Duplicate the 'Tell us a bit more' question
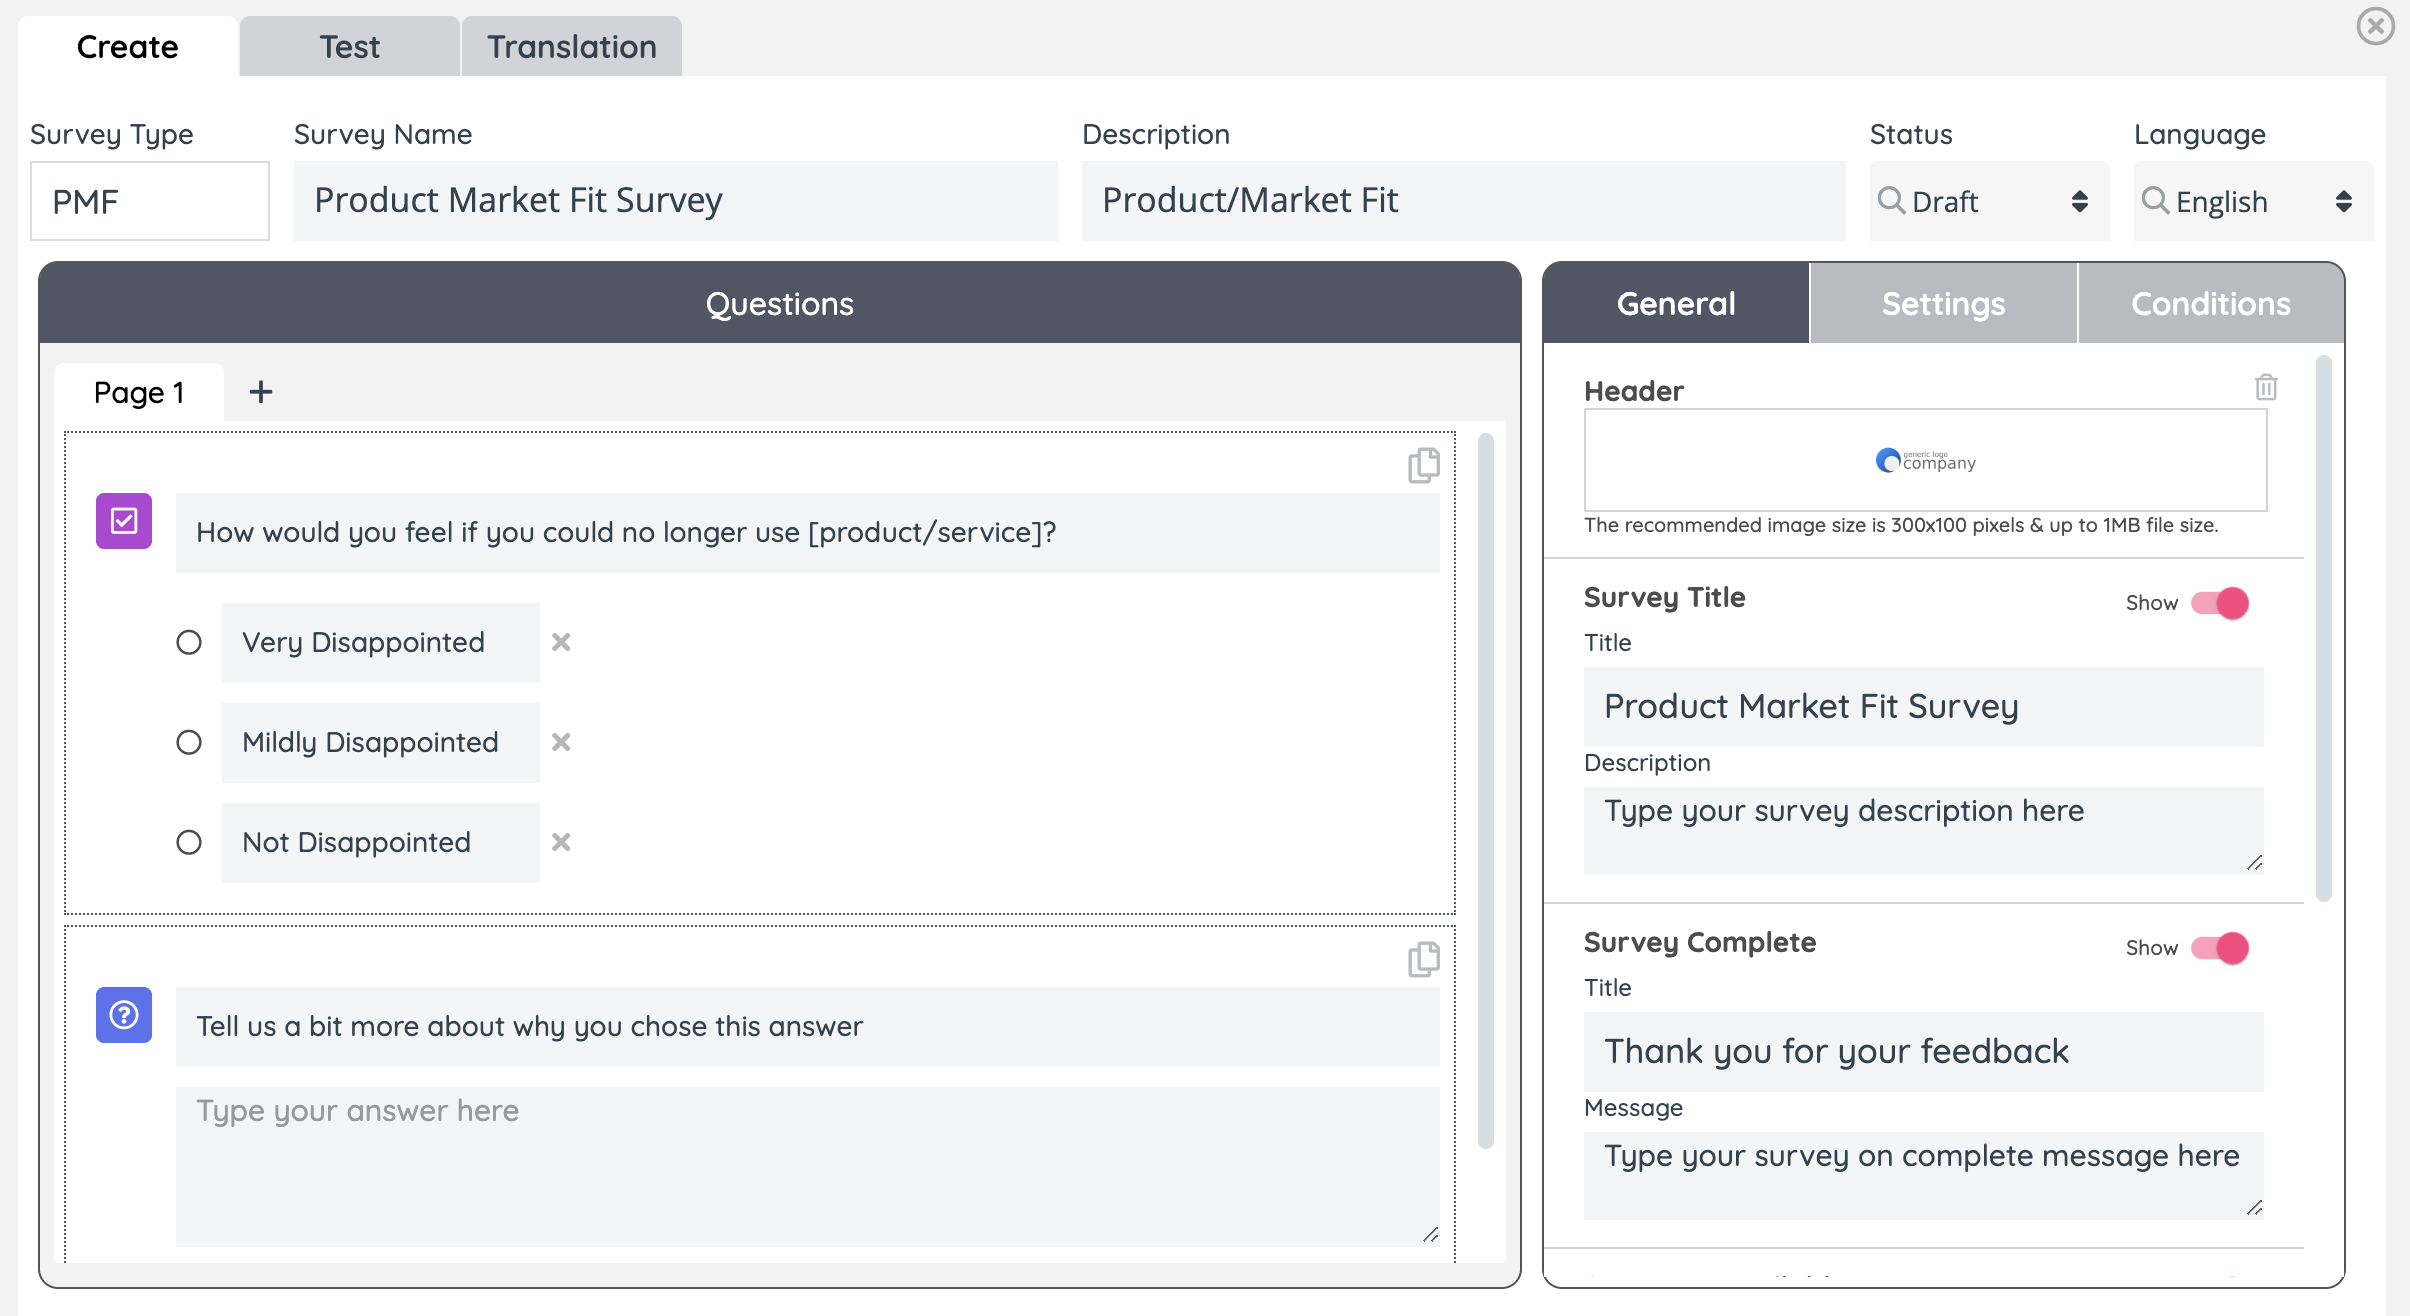This screenshot has width=2410, height=1316. pos(1423,959)
